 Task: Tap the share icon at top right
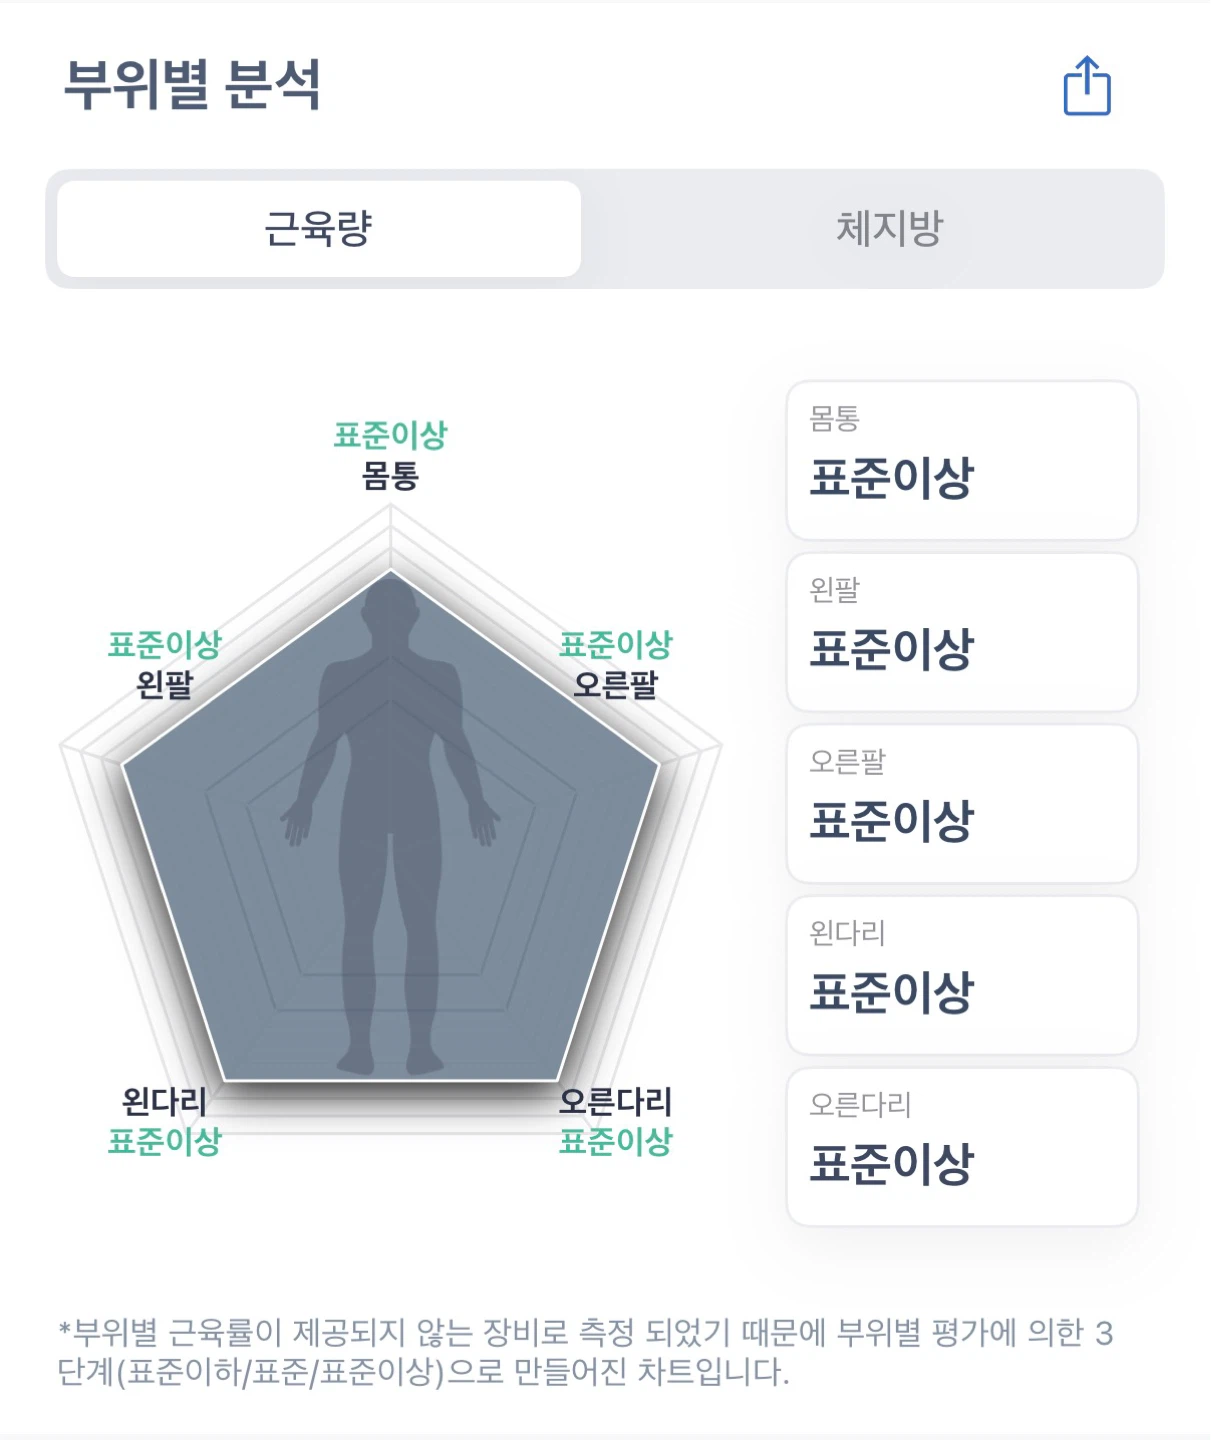click(1087, 86)
